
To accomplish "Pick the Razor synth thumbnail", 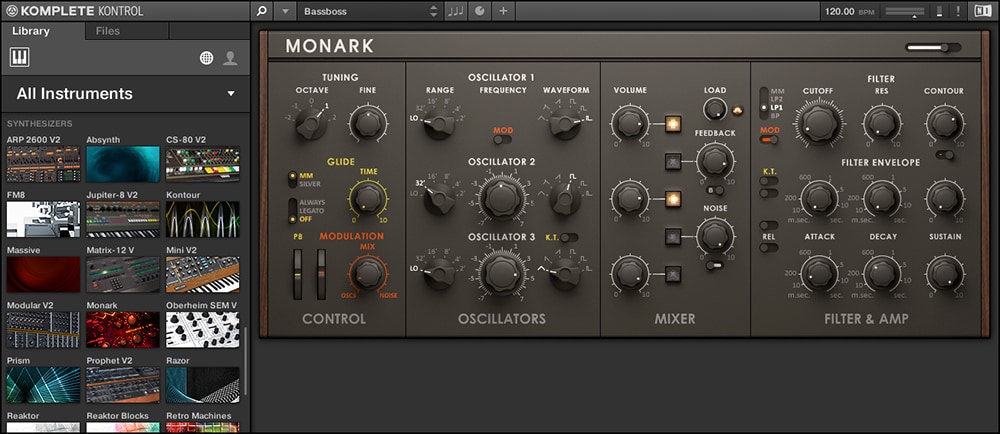I will point(203,384).
